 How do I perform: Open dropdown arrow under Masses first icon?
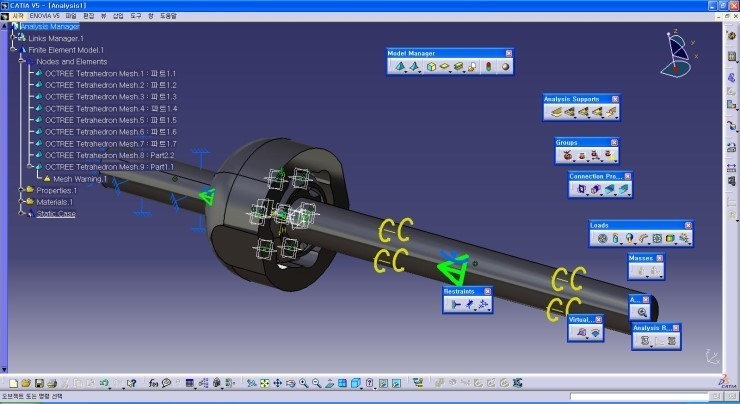click(647, 276)
